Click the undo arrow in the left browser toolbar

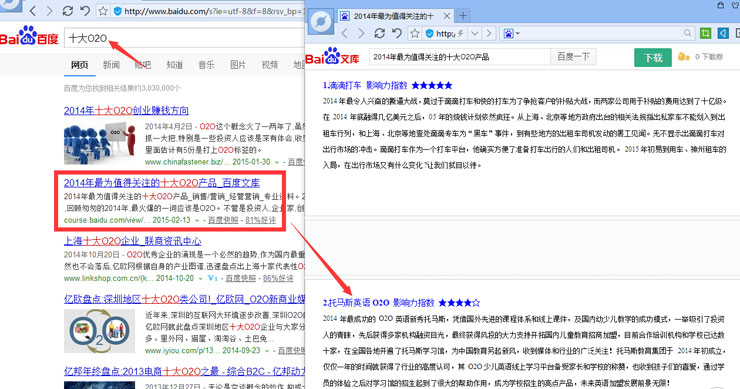pos(85,11)
